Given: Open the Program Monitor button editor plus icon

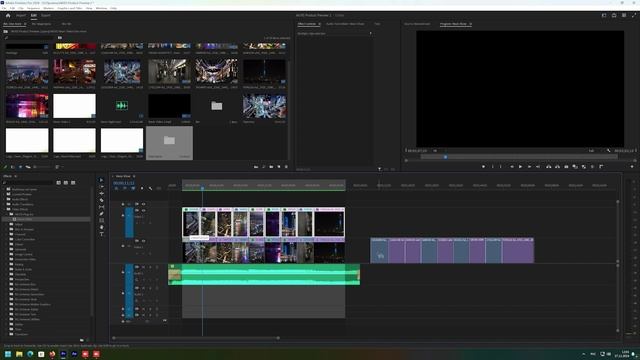Looking at the screenshot, I should coord(632,167).
